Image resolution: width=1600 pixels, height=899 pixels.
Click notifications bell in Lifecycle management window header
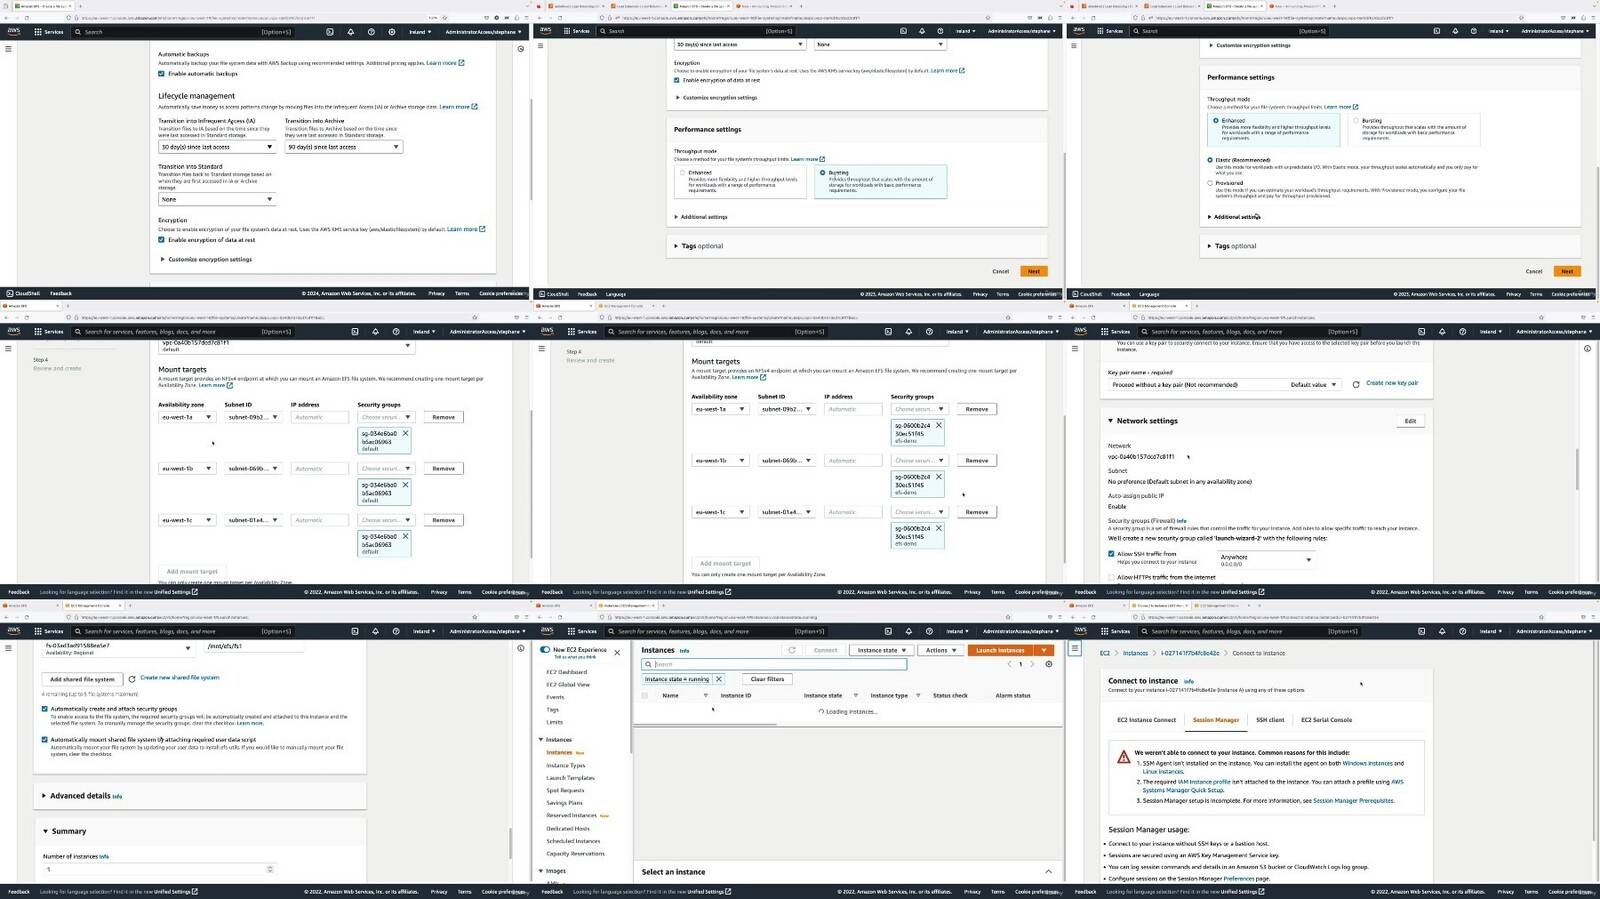coord(351,32)
